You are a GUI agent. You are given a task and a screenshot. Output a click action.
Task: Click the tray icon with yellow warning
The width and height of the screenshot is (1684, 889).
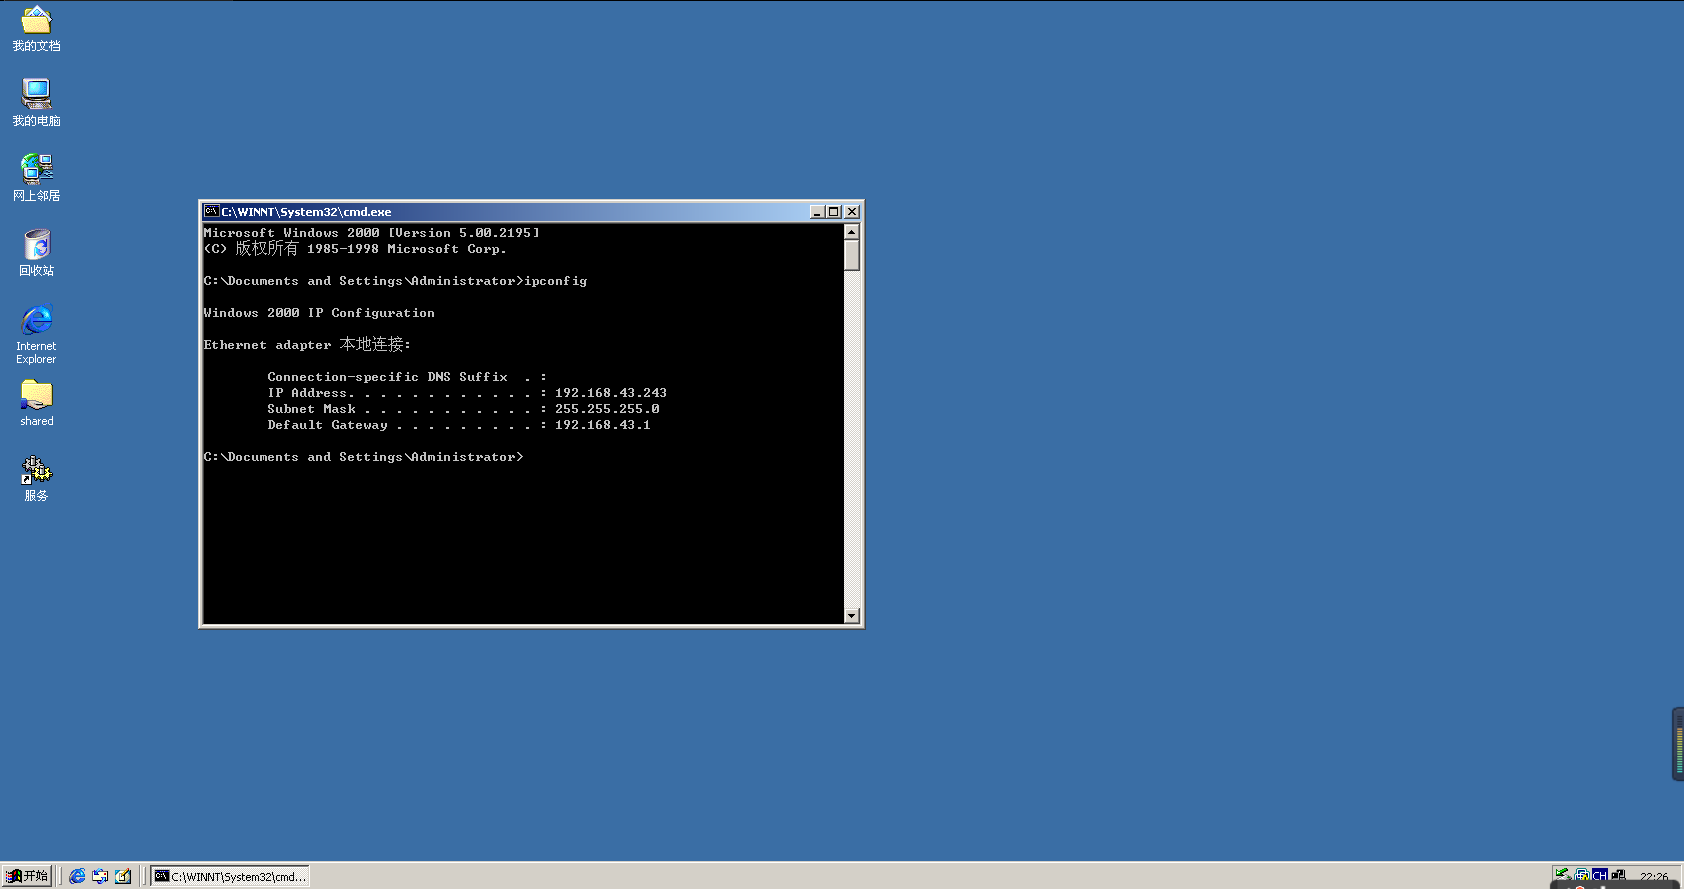[1582, 876]
